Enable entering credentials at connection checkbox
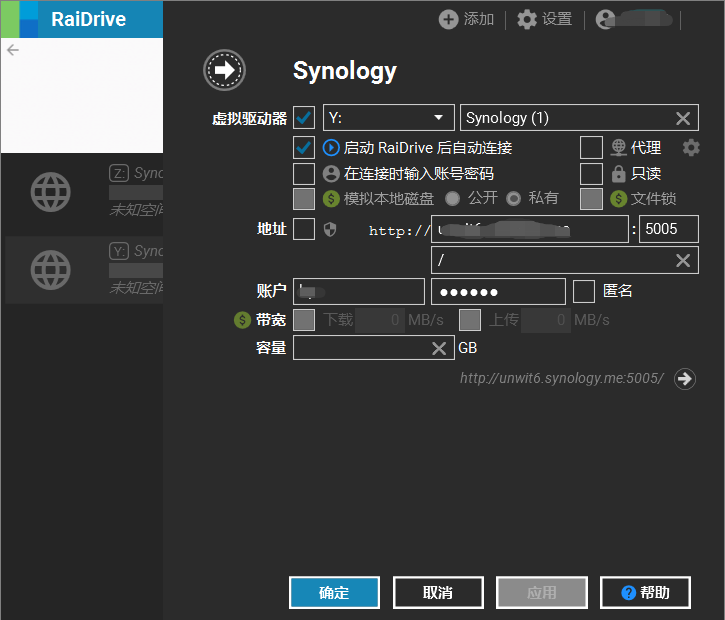Image resolution: width=725 pixels, height=620 pixels. (x=304, y=173)
